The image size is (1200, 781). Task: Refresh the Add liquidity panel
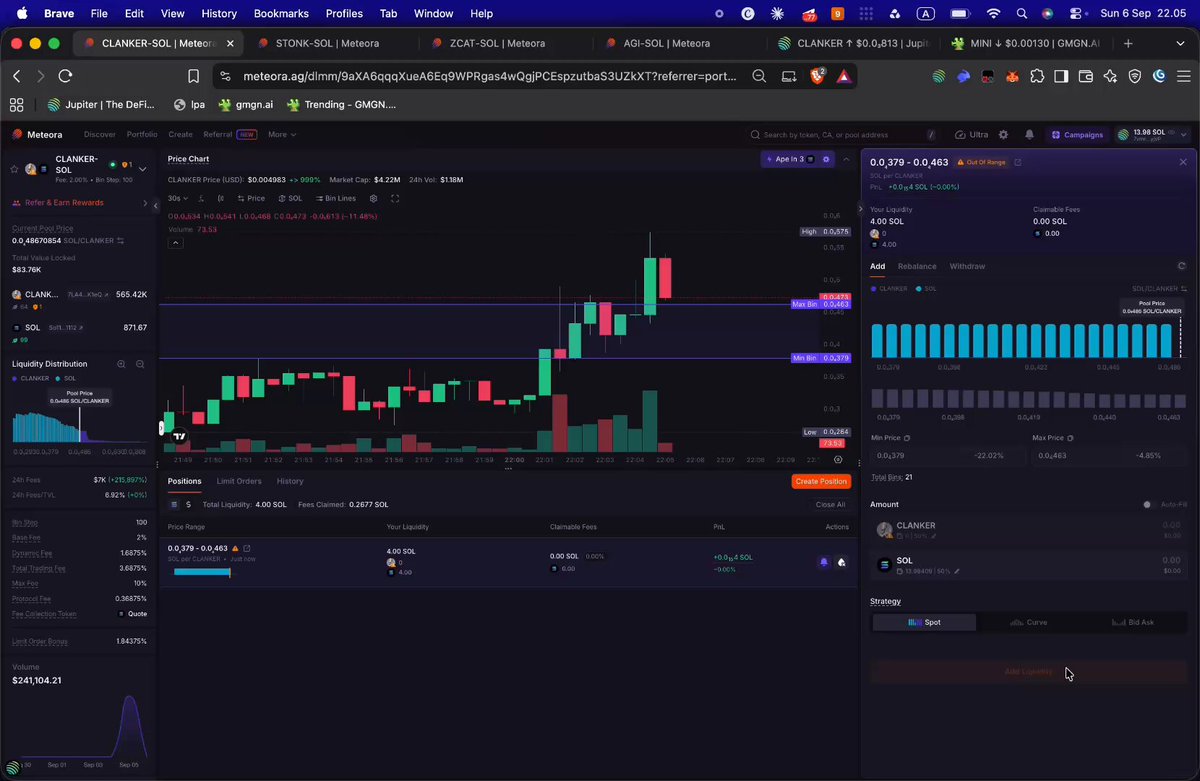[1182, 266]
